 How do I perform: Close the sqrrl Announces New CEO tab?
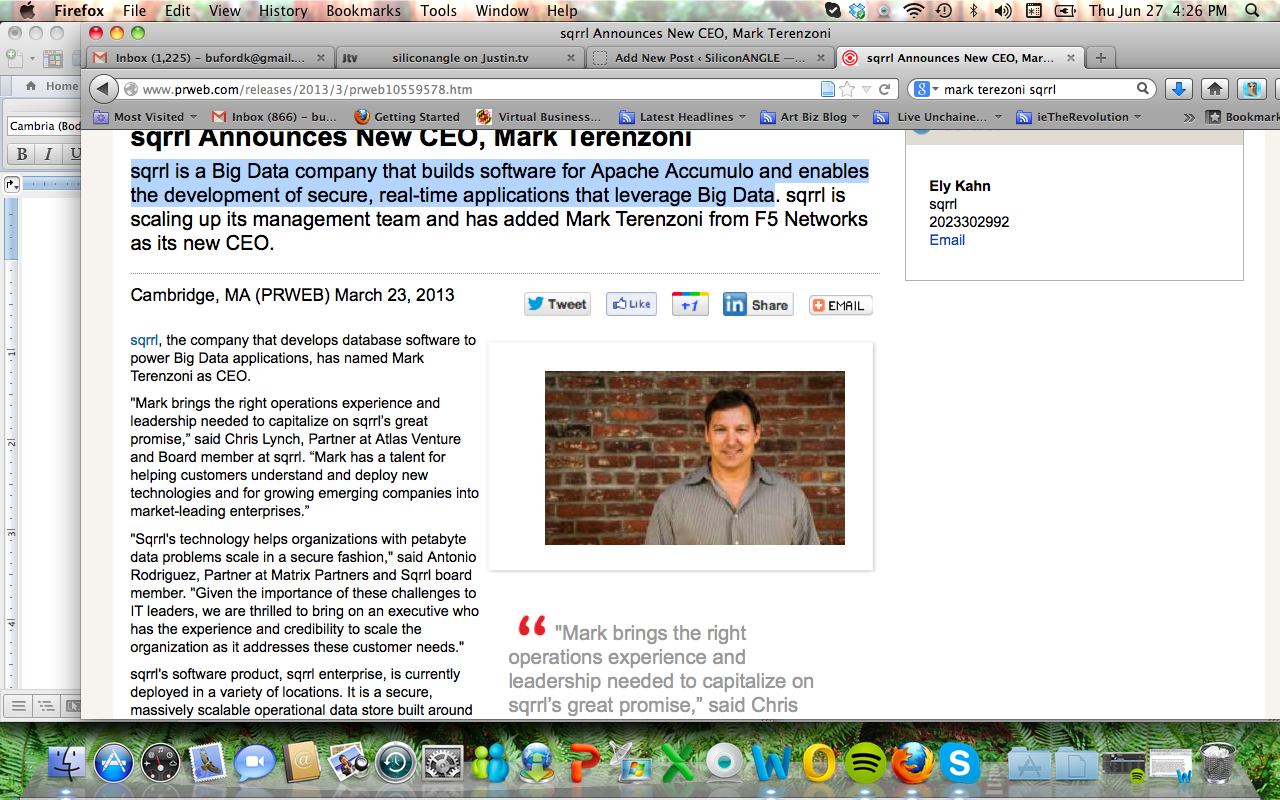pyautogui.click(x=1070, y=58)
